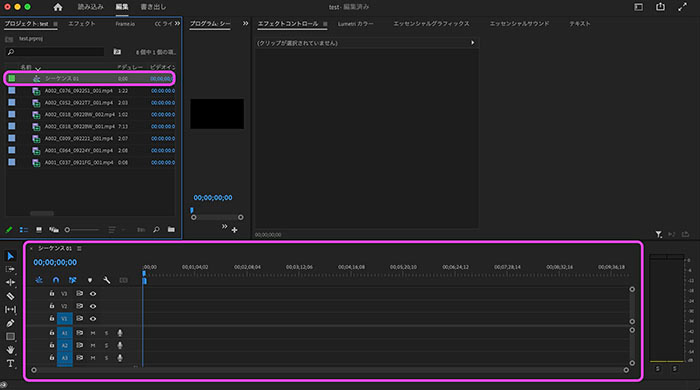Select the Rectangle tool

[10, 336]
